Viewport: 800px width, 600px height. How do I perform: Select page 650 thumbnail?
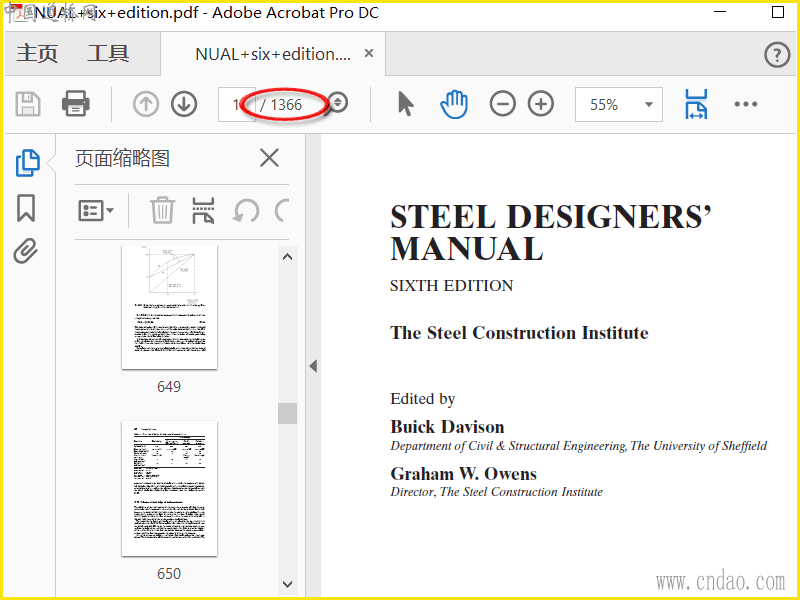tap(169, 488)
